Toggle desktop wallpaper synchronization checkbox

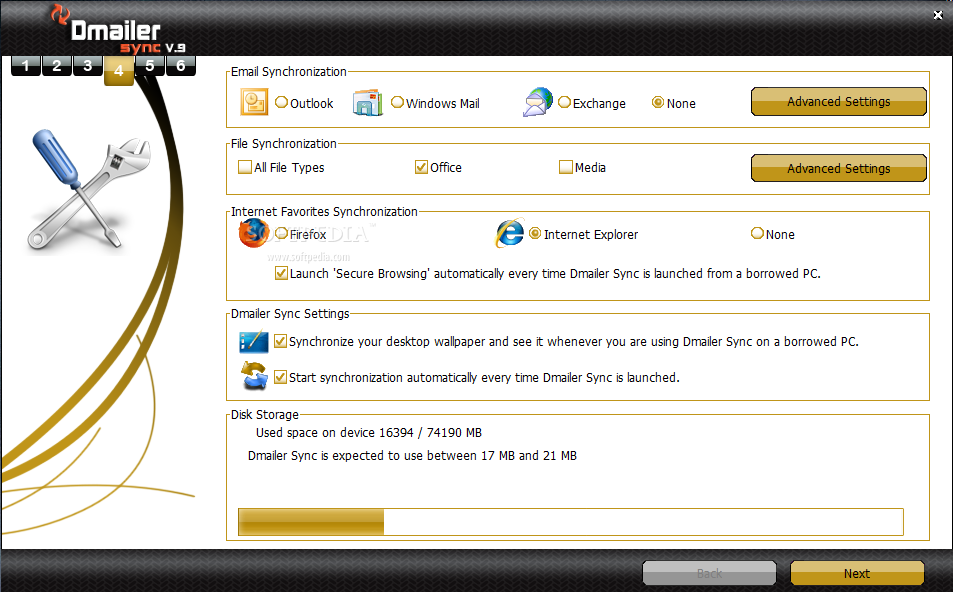point(280,341)
